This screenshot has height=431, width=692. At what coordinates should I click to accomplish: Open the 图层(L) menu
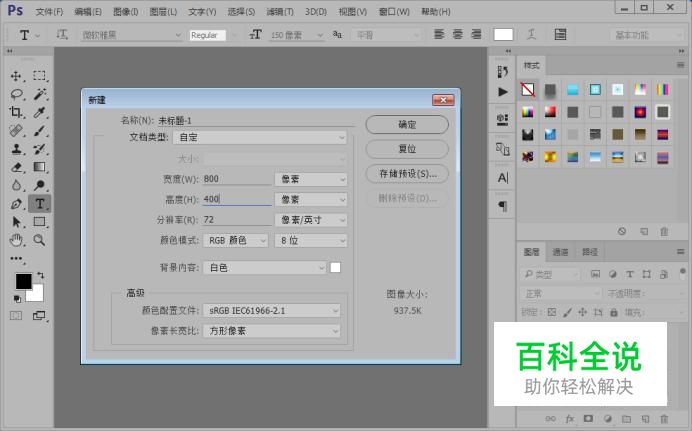click(x=163, y=12)
